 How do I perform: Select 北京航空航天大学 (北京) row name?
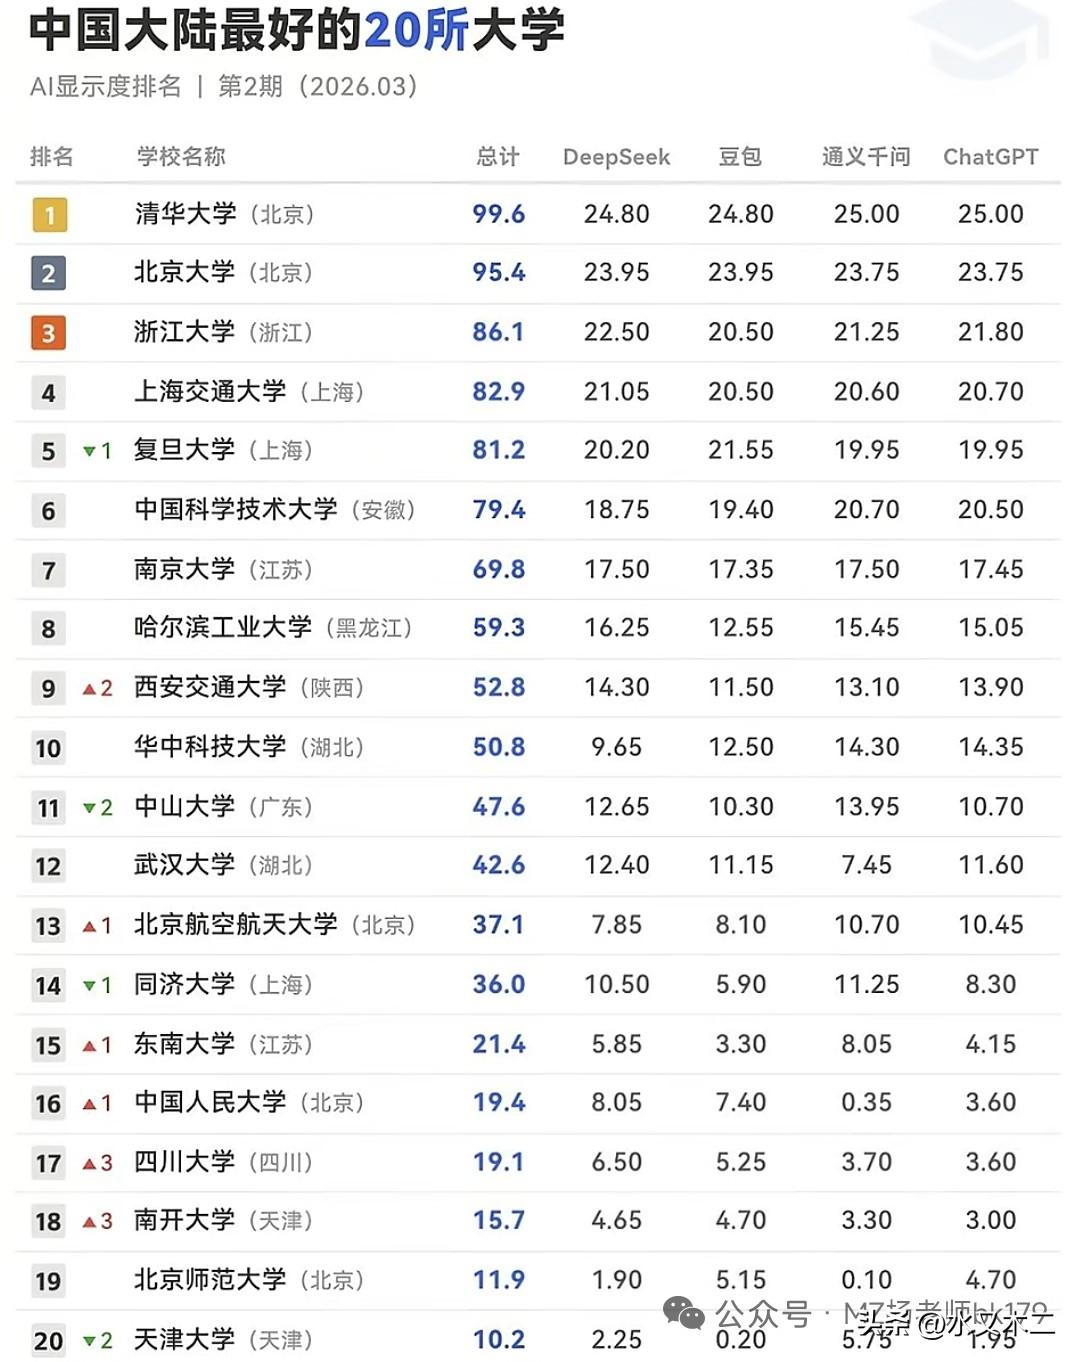pyautogui.click(x=275, y=925)
